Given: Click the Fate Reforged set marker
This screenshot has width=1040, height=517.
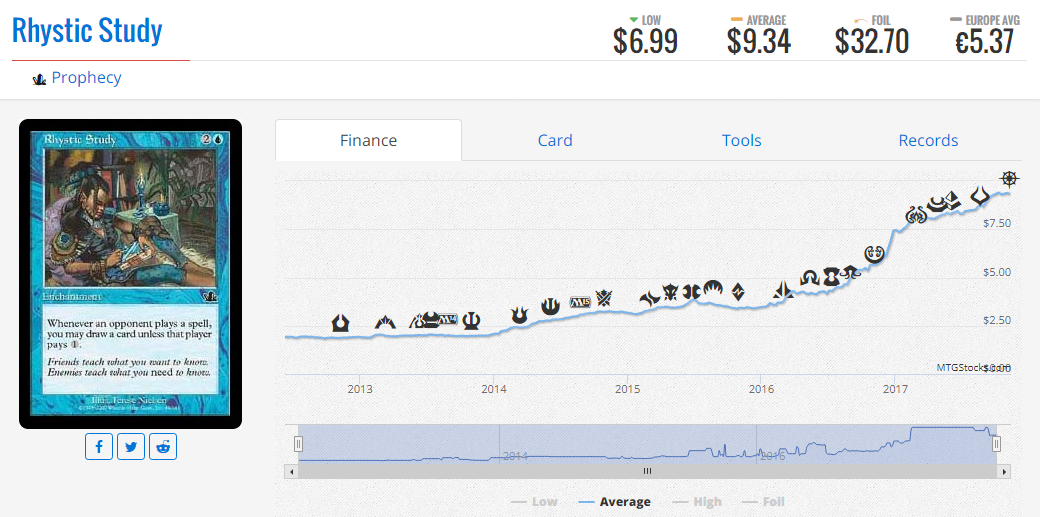Looking at the screenshot, I should coord(649,298).
